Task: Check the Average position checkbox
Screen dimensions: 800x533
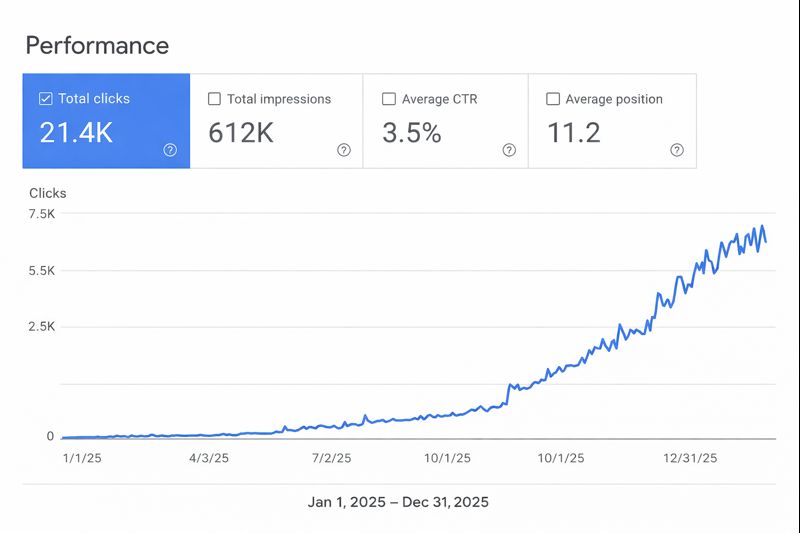Action: (x=553, y=99)
